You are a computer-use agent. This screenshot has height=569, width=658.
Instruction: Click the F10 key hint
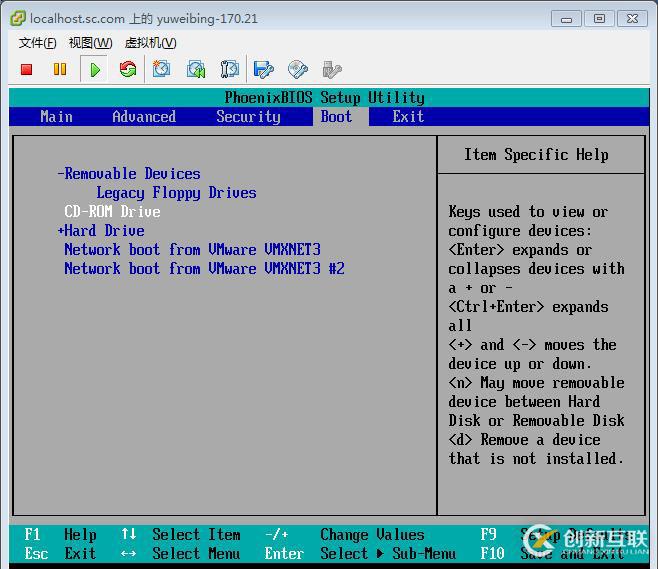pos(492,553)
